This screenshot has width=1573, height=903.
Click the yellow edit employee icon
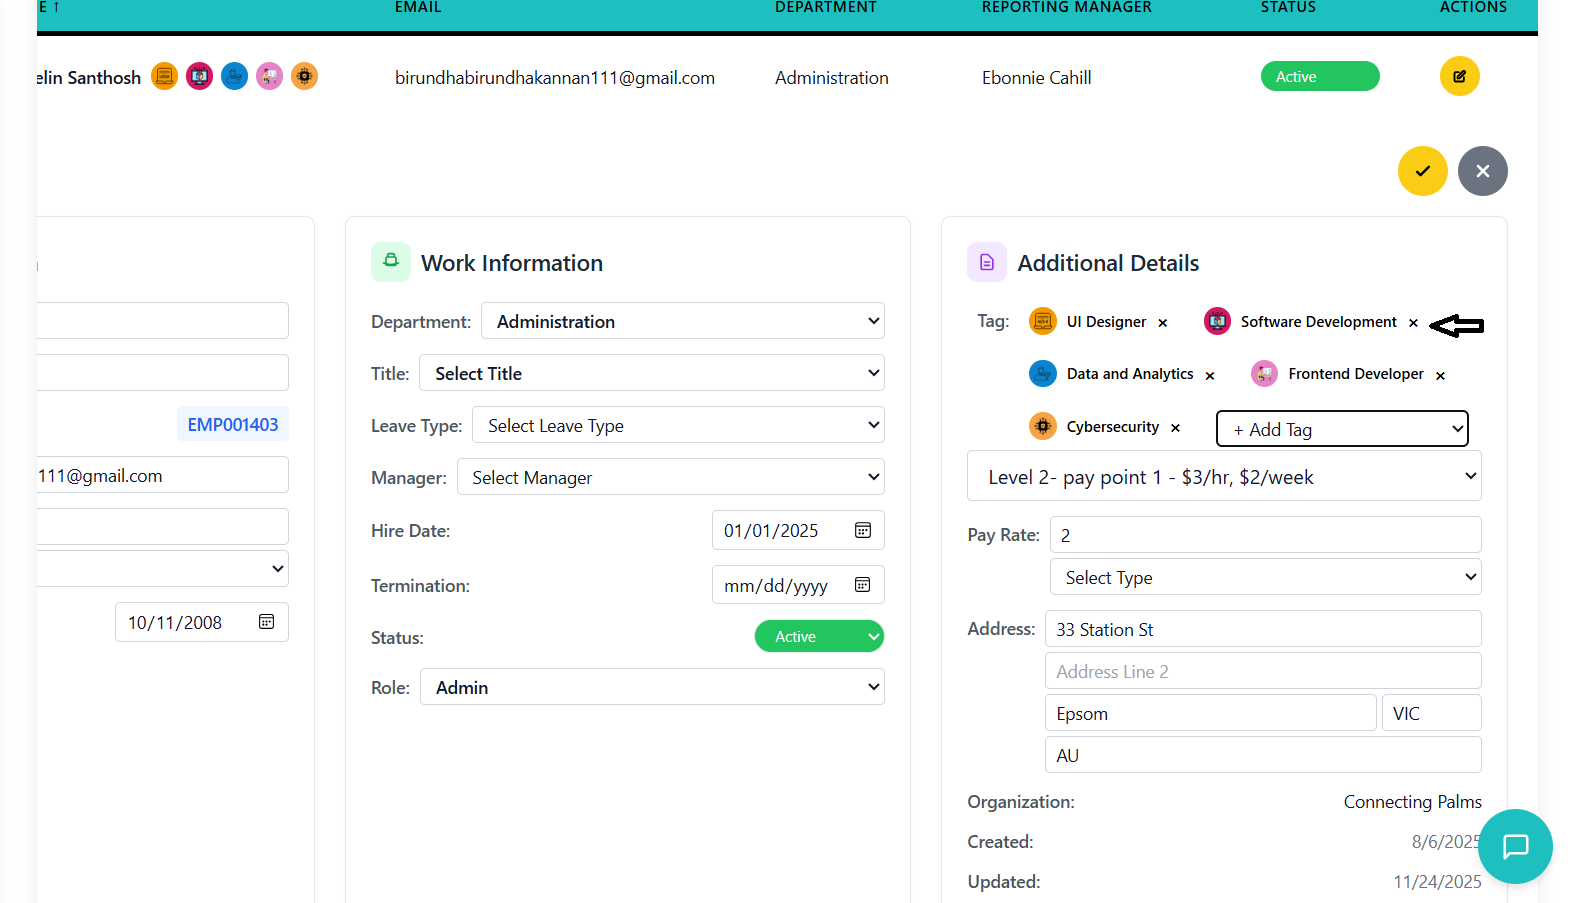tap(1459, 76)
